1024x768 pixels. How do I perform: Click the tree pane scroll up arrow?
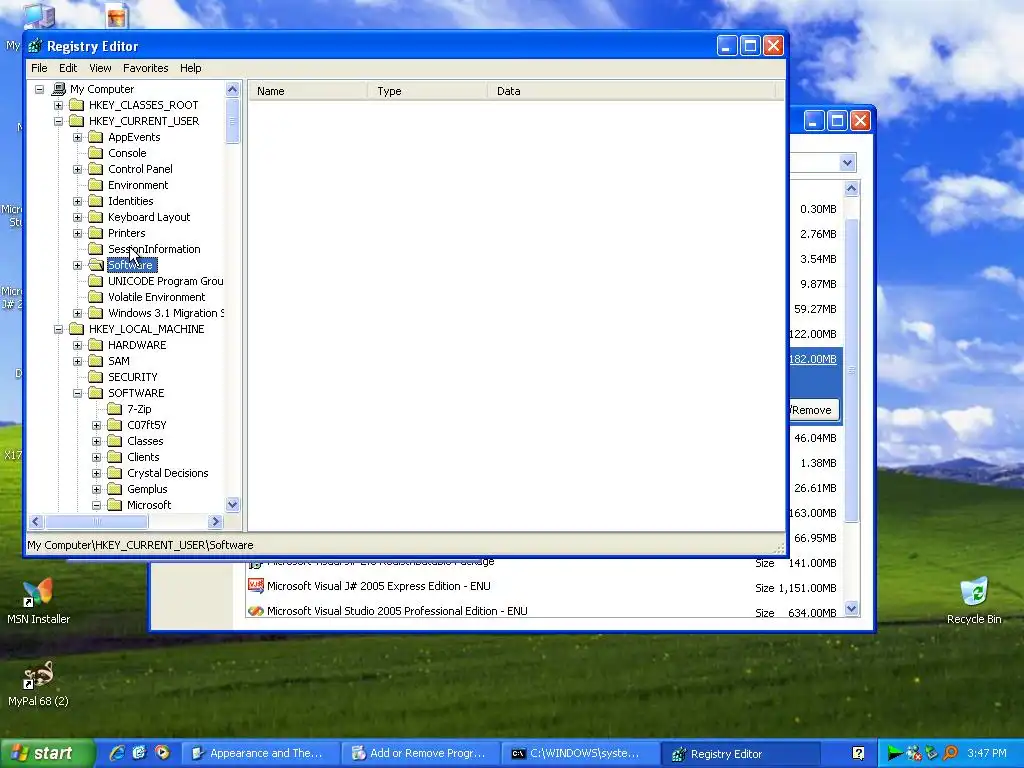click(232, 89)
